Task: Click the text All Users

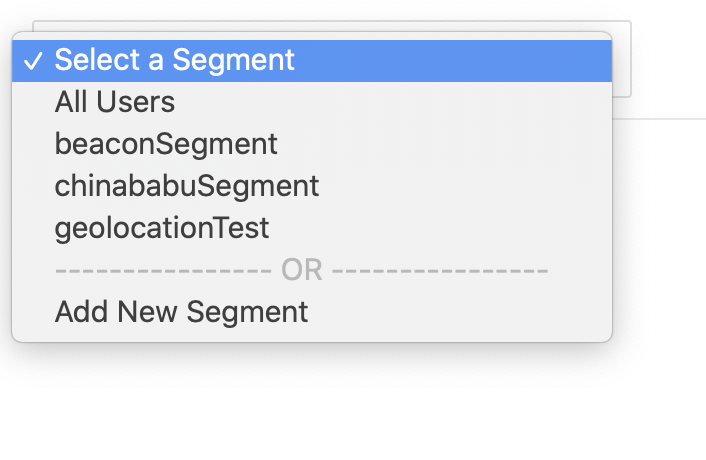Action: [115, 102]
